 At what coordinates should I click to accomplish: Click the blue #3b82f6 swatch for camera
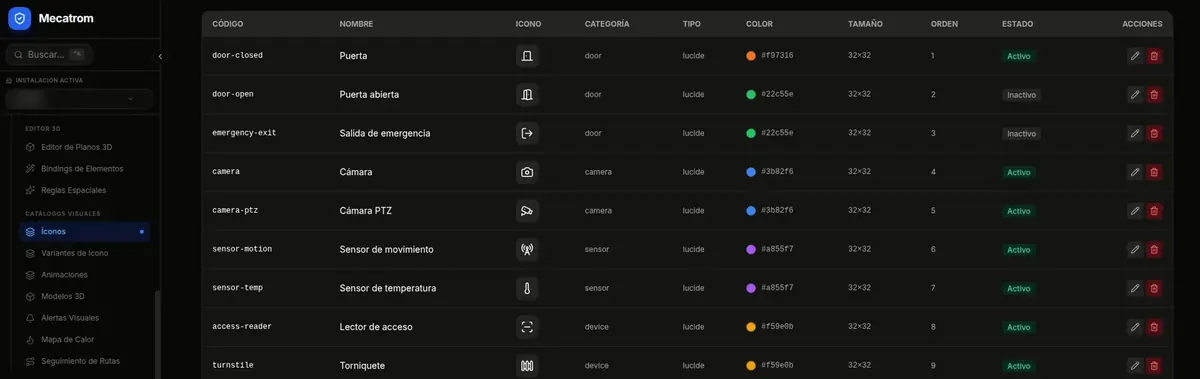point(751,172)
